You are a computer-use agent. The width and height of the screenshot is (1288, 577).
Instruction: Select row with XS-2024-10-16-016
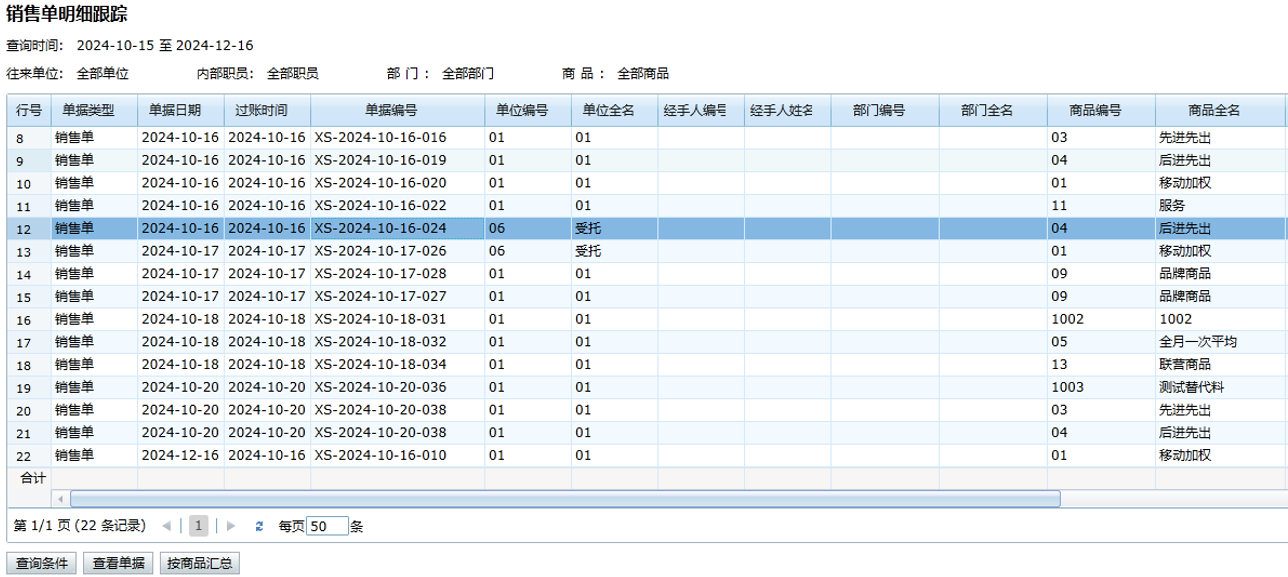tap(380, 138)
